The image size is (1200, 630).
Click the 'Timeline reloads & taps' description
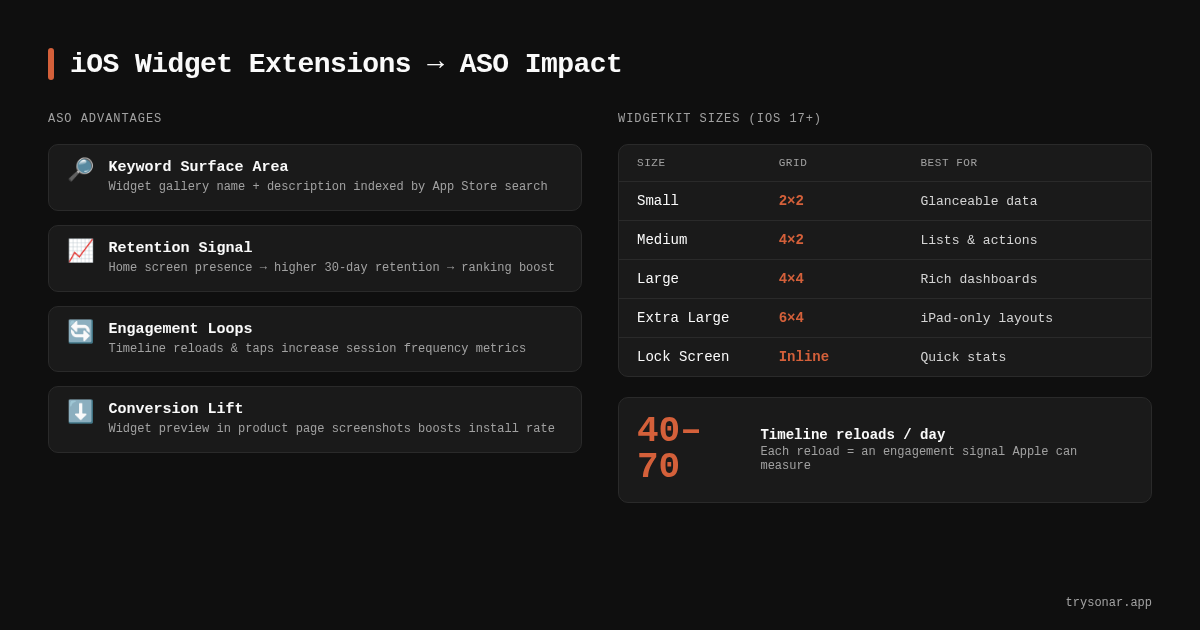tap(317, 349)
